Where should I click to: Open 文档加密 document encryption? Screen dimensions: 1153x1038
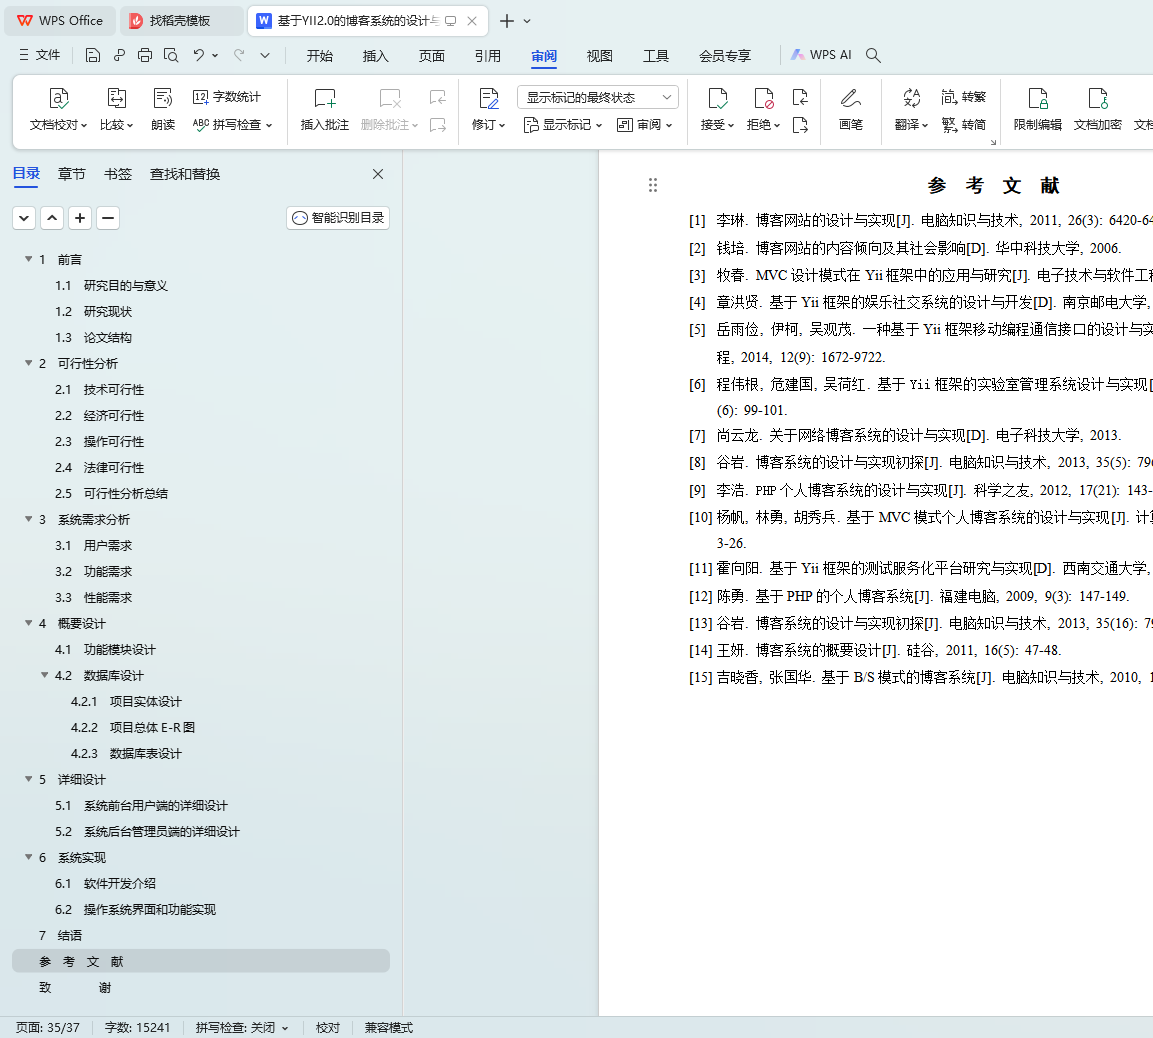point(1097,110)
